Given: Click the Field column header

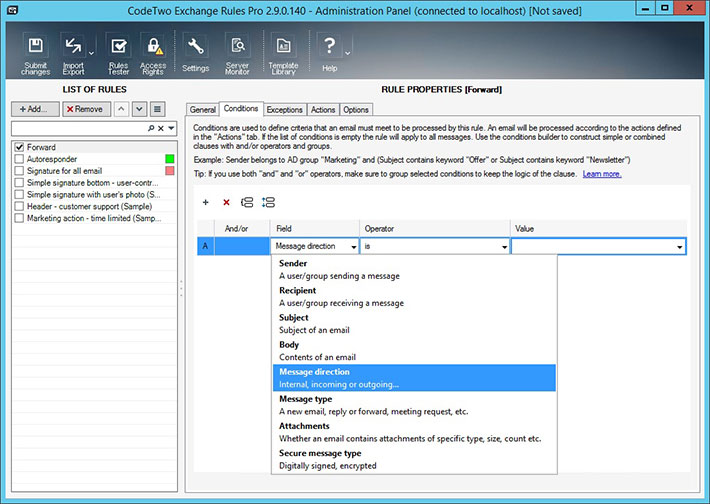Looking at the screenshot, I should point(315,229).
